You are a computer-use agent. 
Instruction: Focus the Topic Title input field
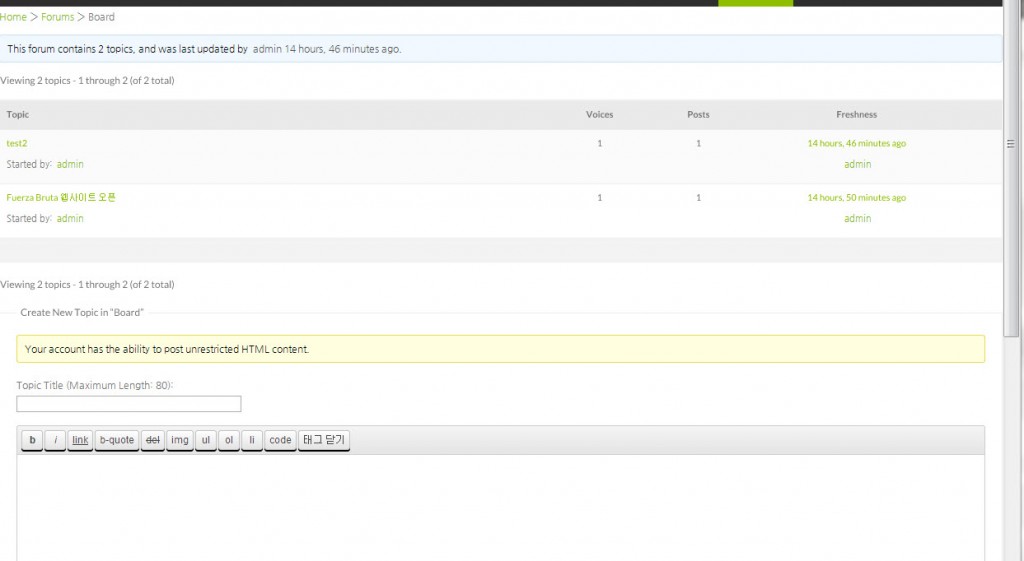pyautogui.click(x=128, y=404)
